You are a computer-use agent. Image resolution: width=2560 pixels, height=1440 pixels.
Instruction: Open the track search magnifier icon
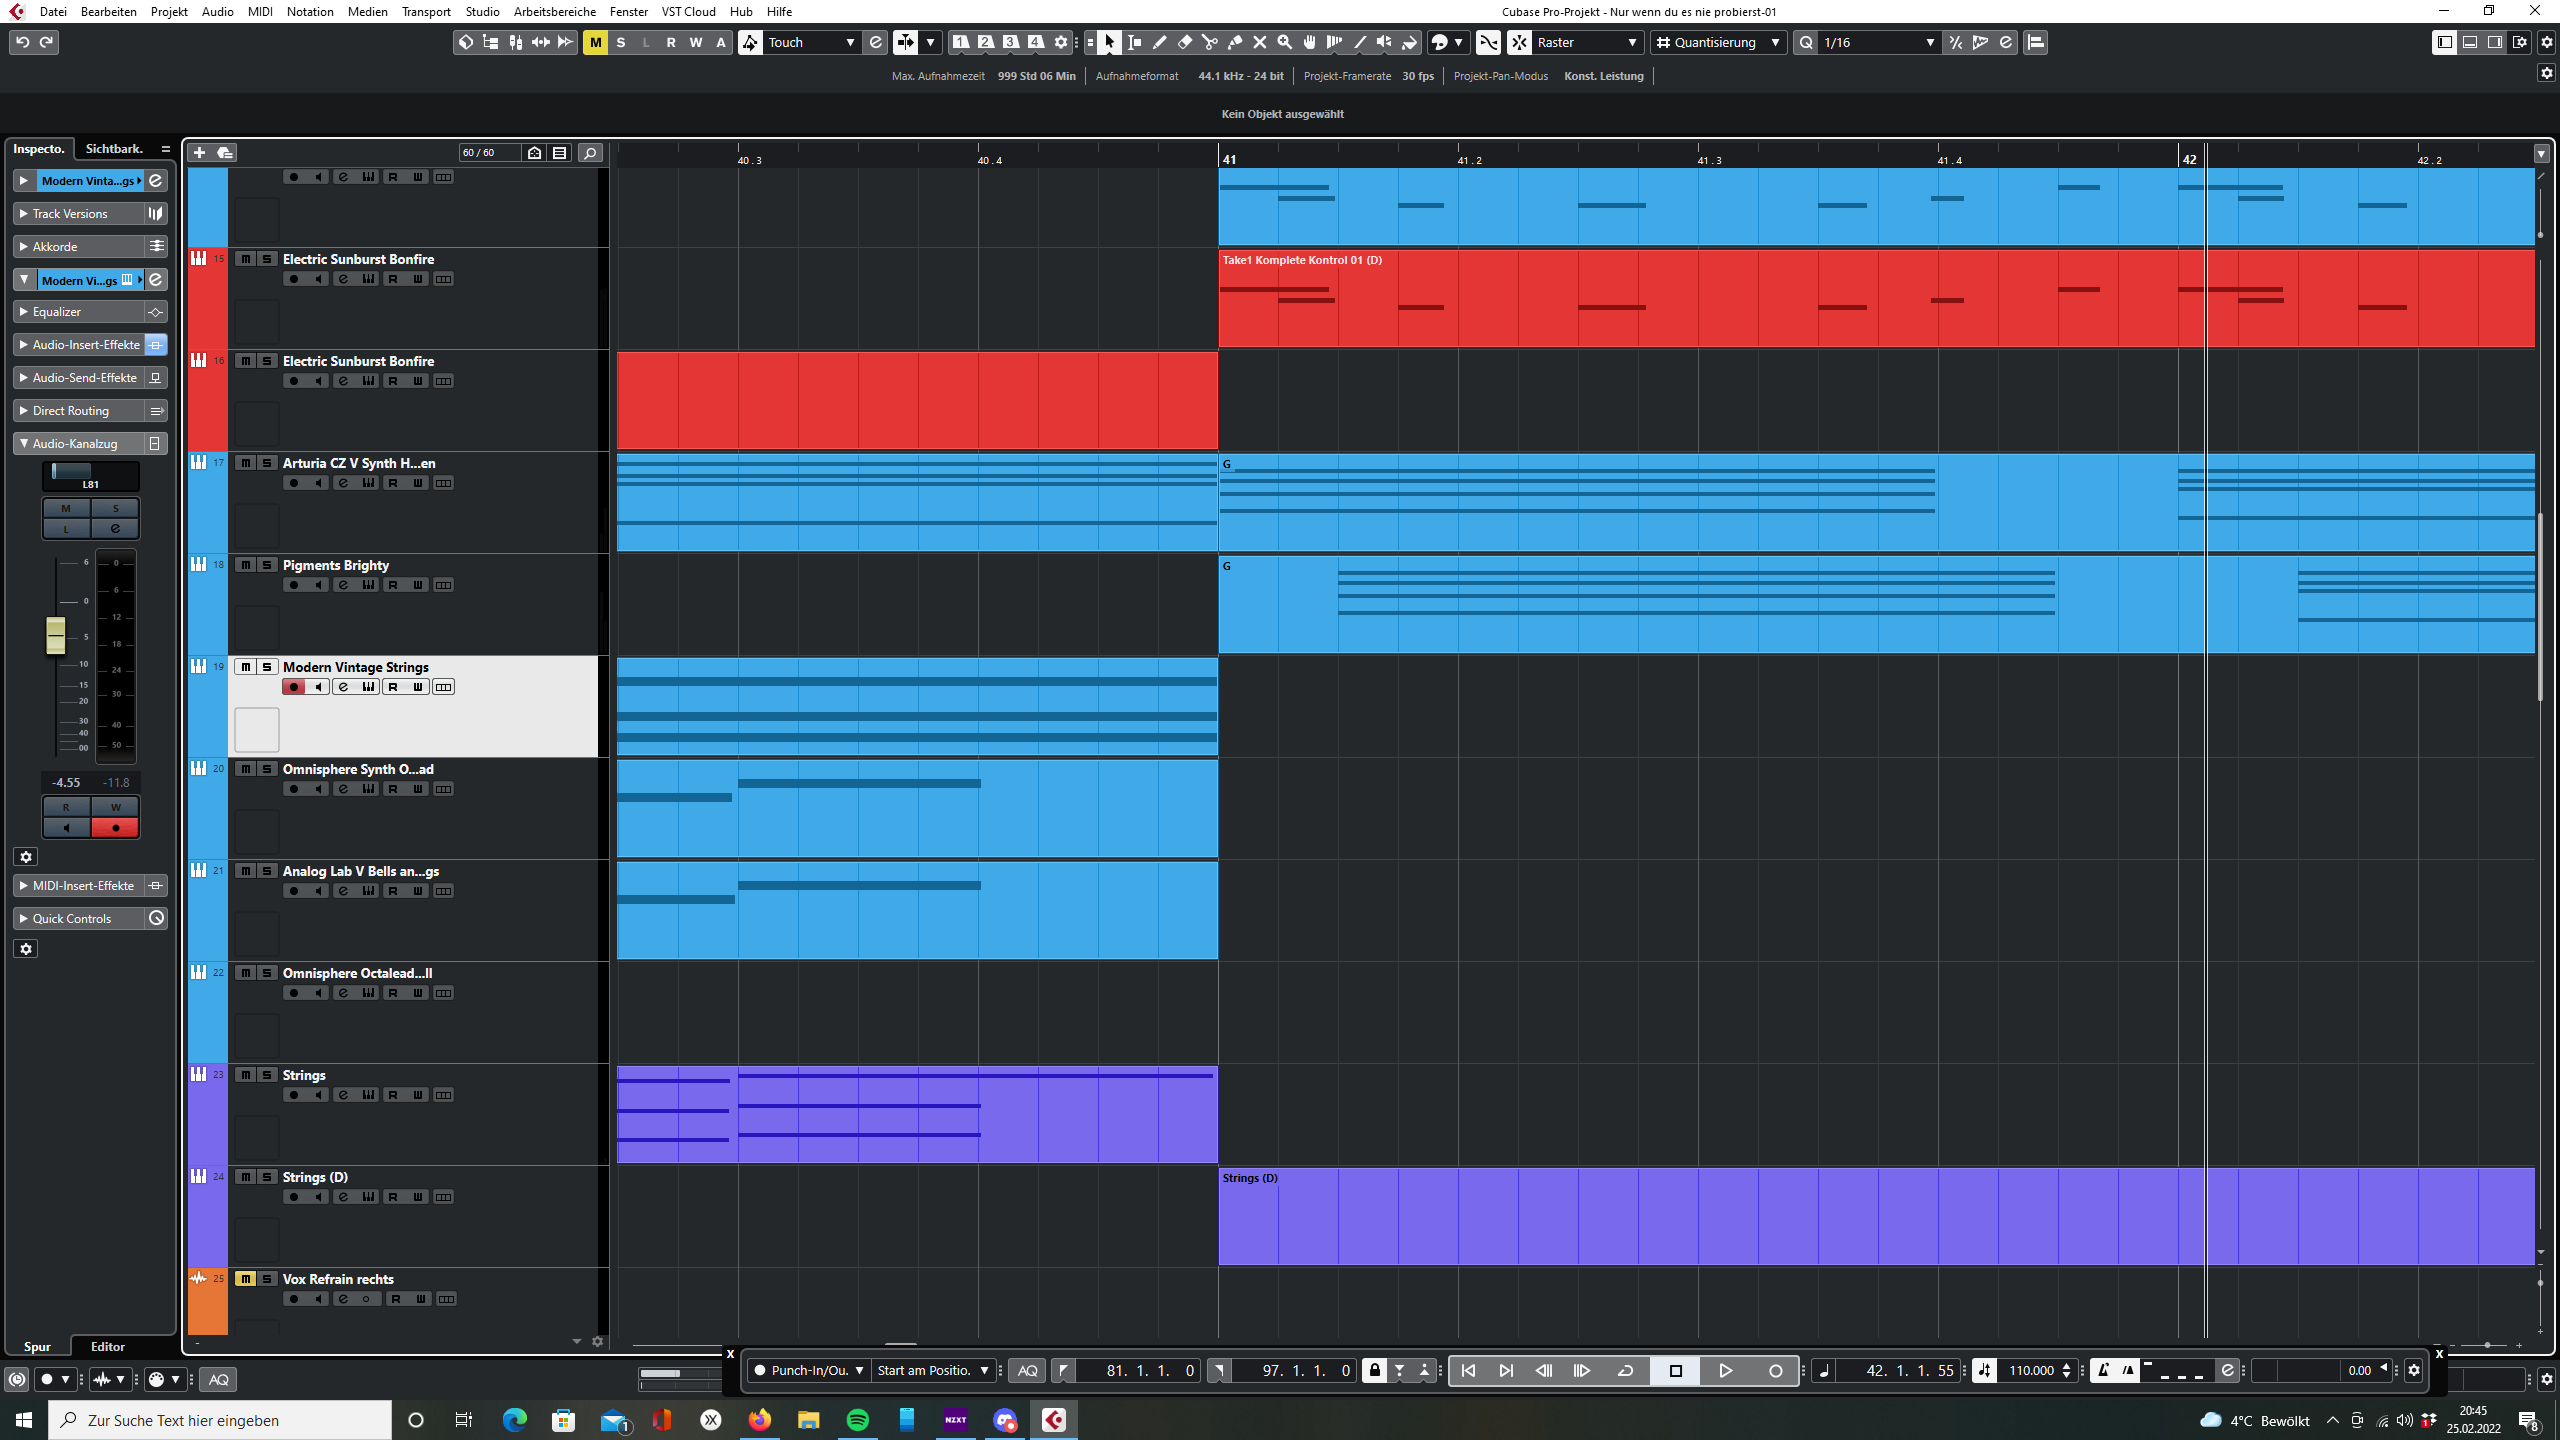[x=590, y=153]
